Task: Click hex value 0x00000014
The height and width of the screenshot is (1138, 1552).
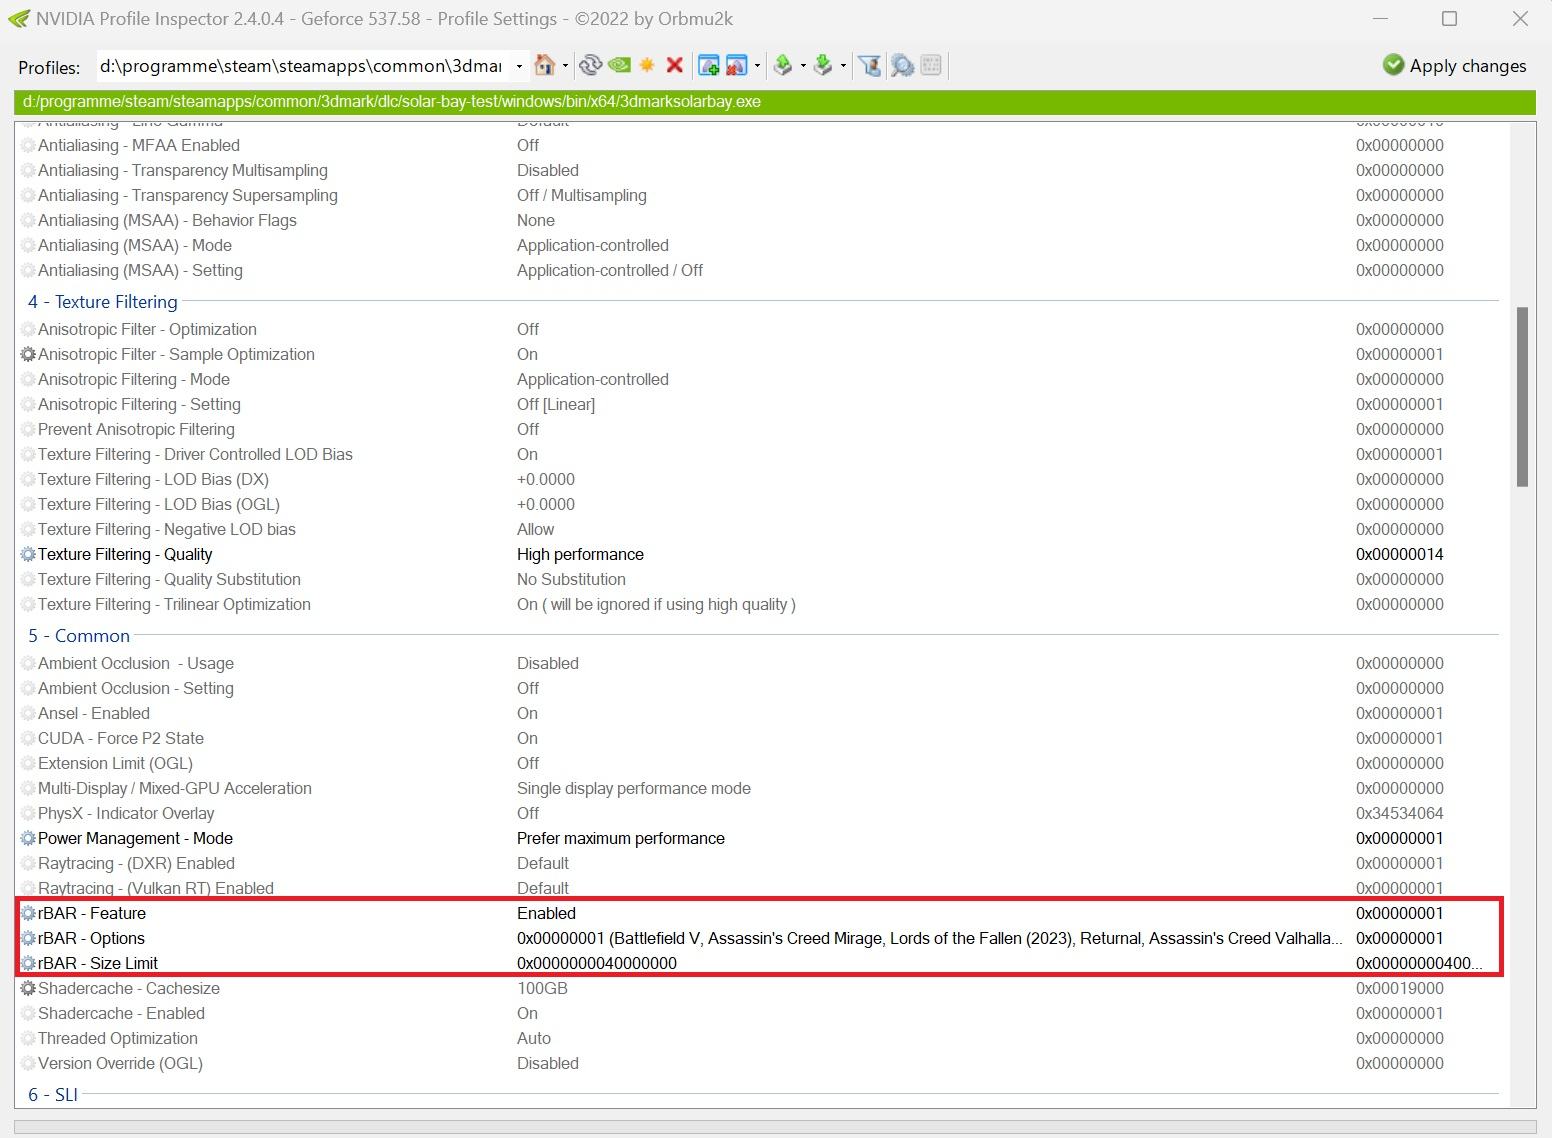Action: (x=1400, y=554)
